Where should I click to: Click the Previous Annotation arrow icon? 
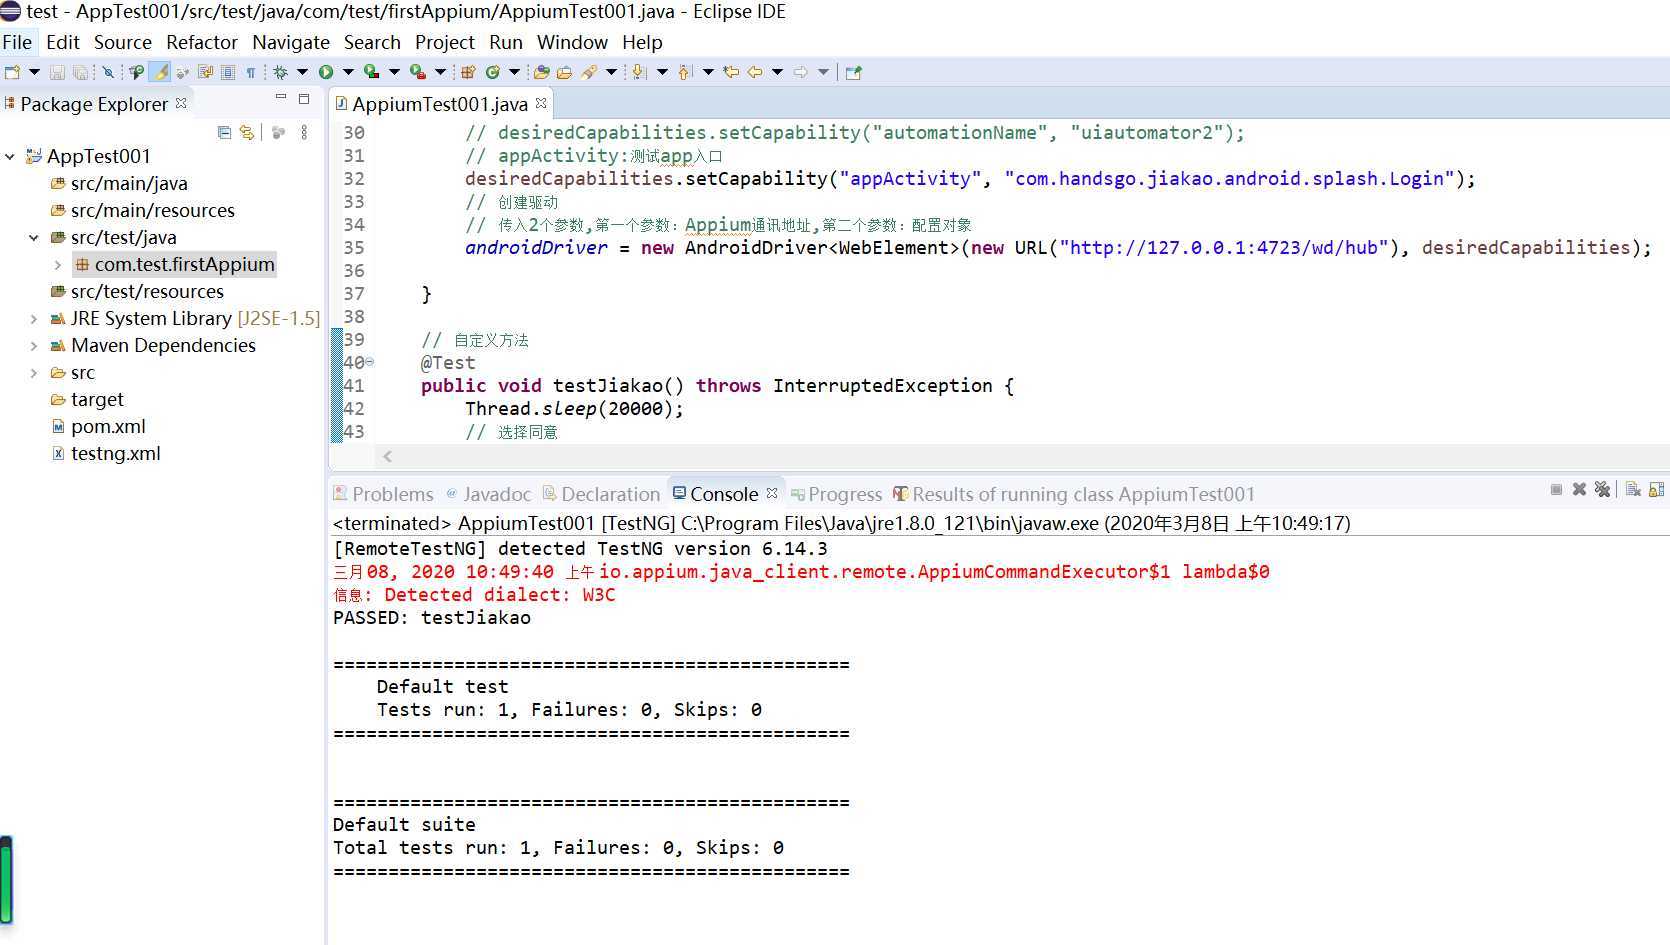coord(684,72)
